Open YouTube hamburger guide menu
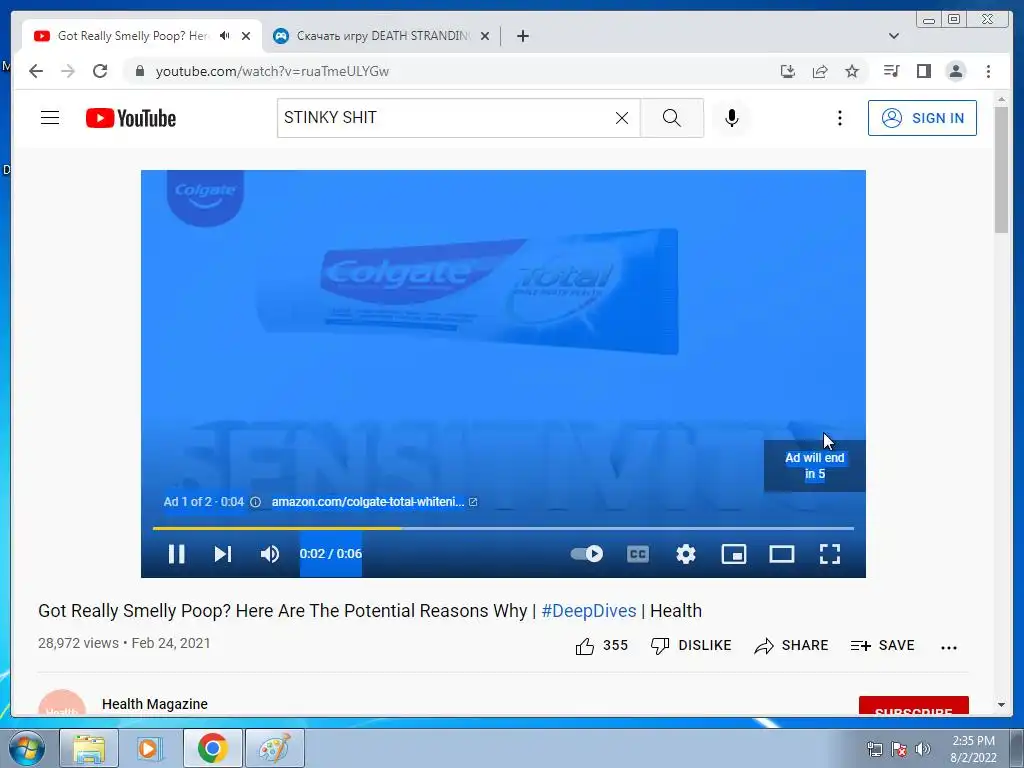 coord(50,118)
